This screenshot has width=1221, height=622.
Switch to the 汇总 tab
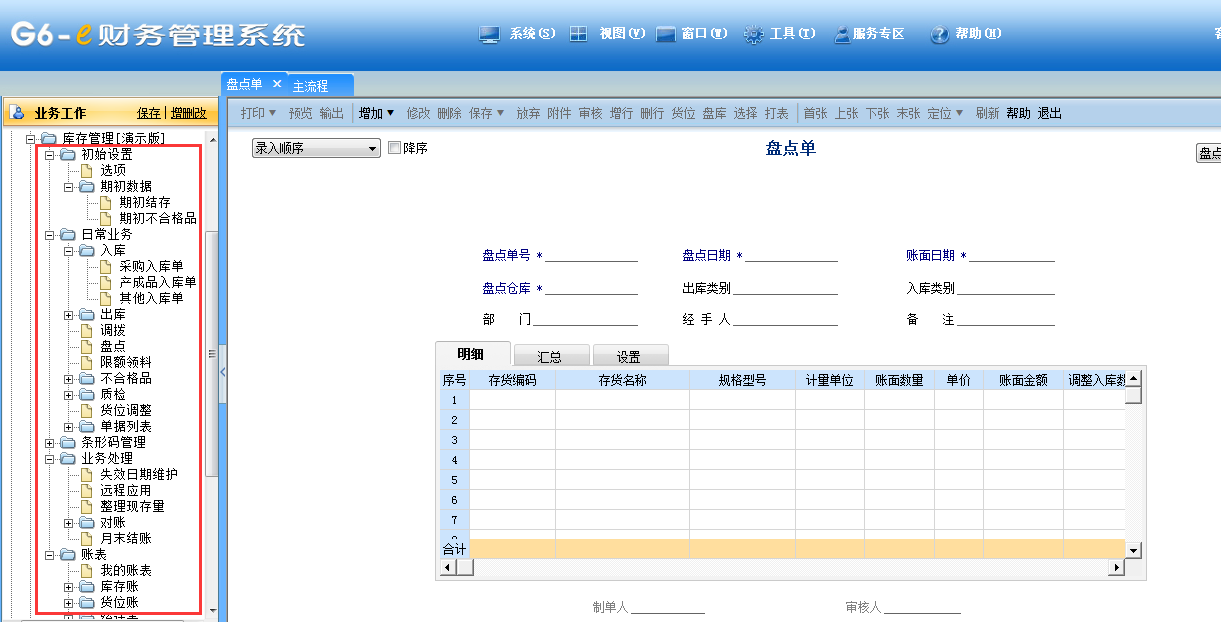point(549,356)
